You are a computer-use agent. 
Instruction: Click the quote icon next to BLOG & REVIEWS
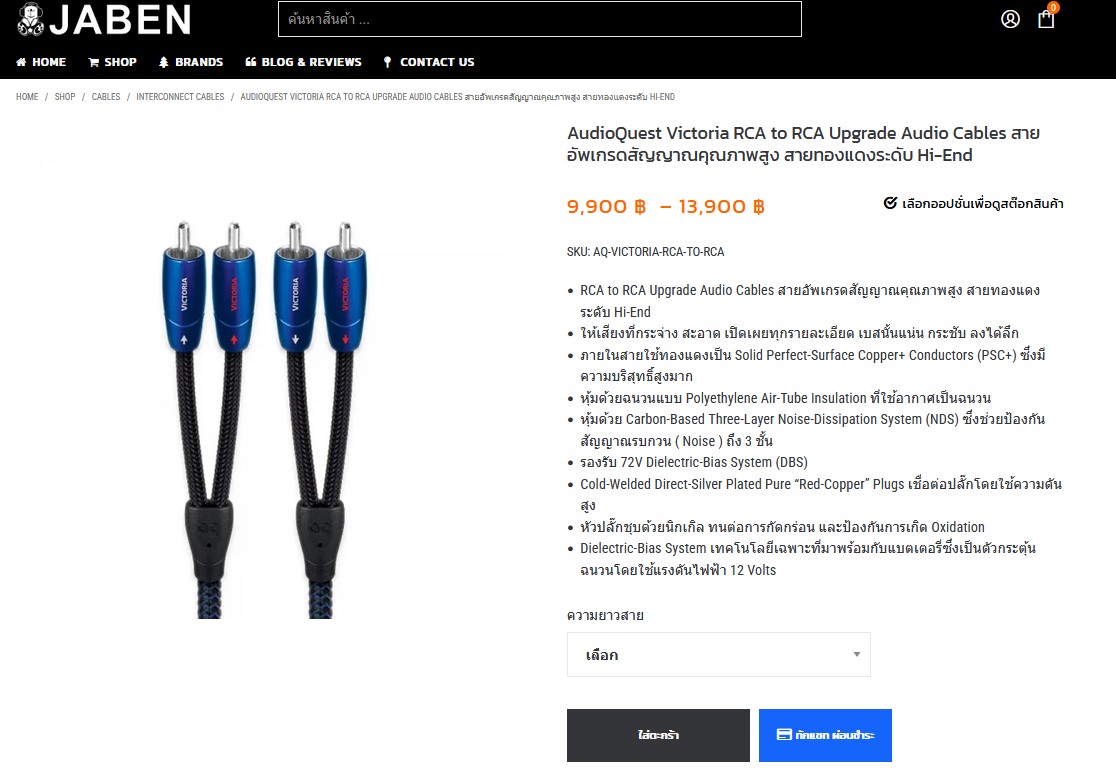(x=251, y=62)
